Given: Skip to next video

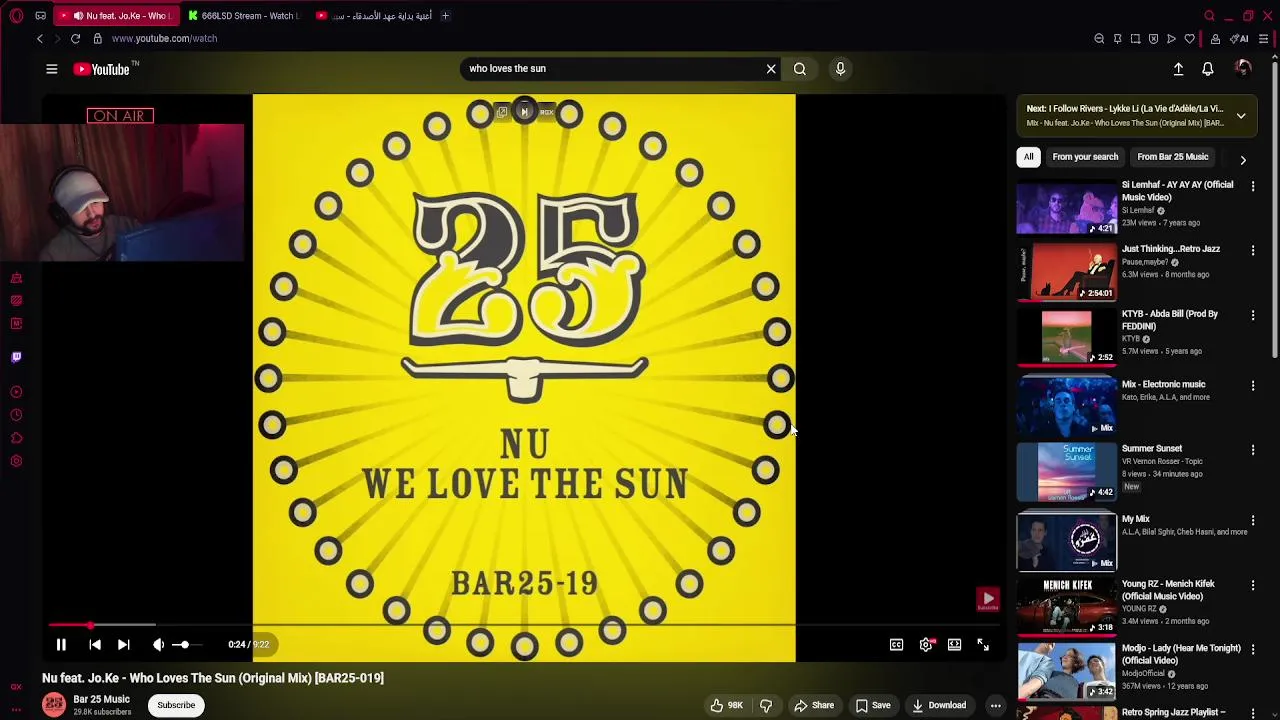Looking at the screenshot, I should (x=123, y=645).
